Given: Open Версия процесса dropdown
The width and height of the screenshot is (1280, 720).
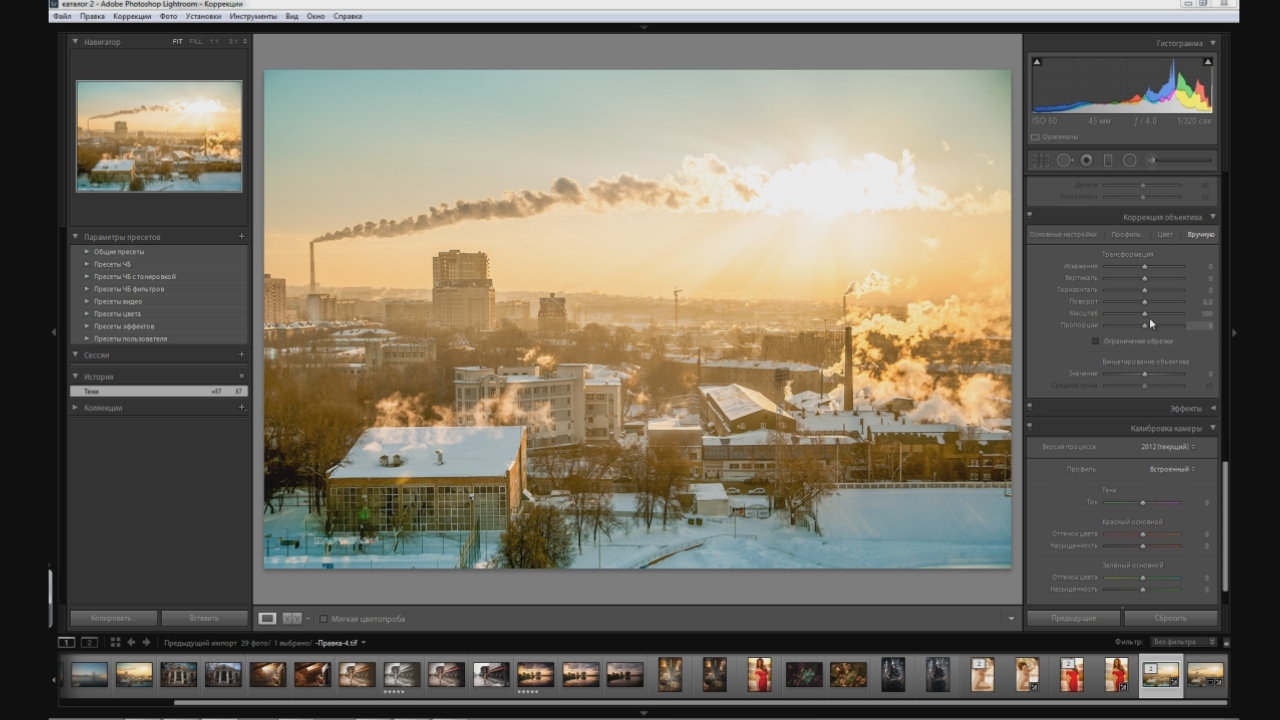Looking at the screenshot, I should tap(1170, 447).
